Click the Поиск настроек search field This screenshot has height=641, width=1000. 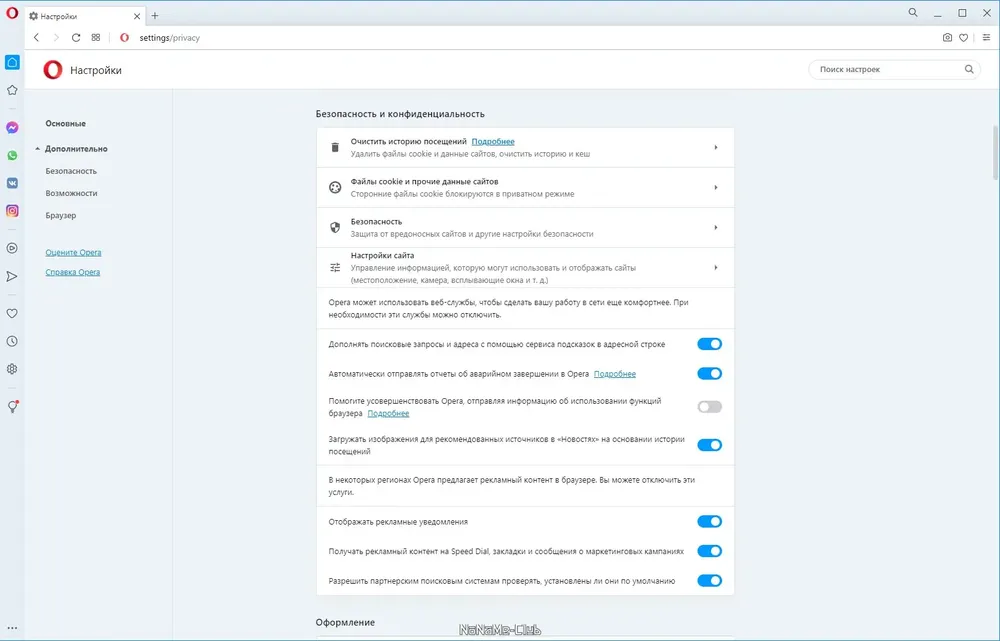(894, 70)
